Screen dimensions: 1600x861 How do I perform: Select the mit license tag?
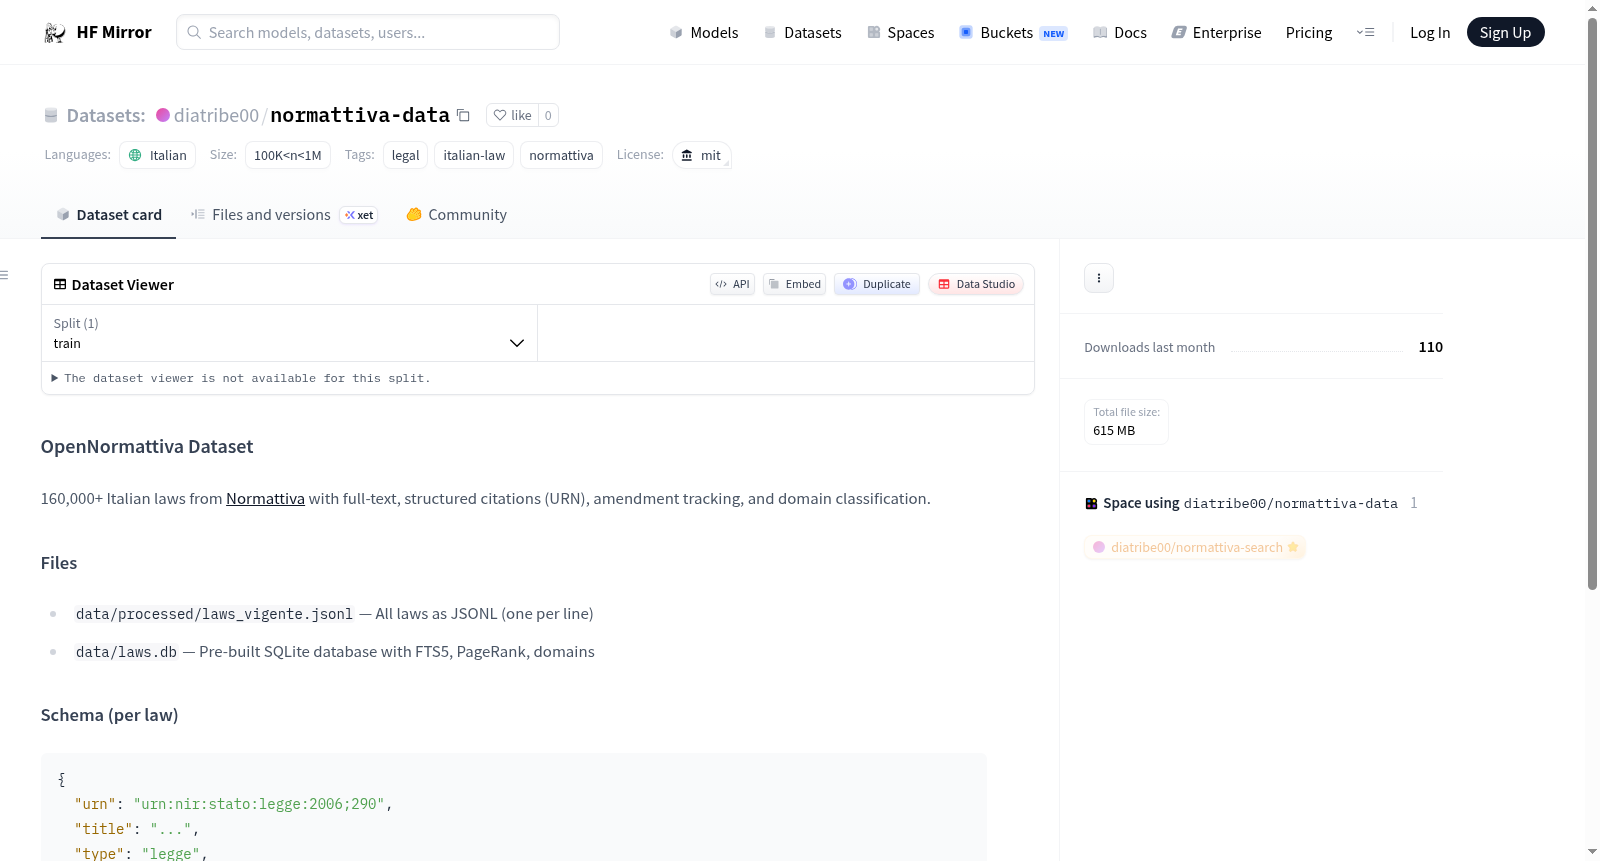701,155
